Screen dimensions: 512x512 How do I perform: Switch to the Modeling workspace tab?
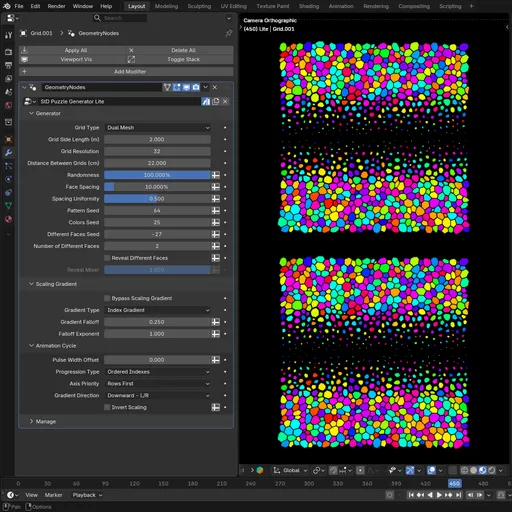tap(166, 6)
